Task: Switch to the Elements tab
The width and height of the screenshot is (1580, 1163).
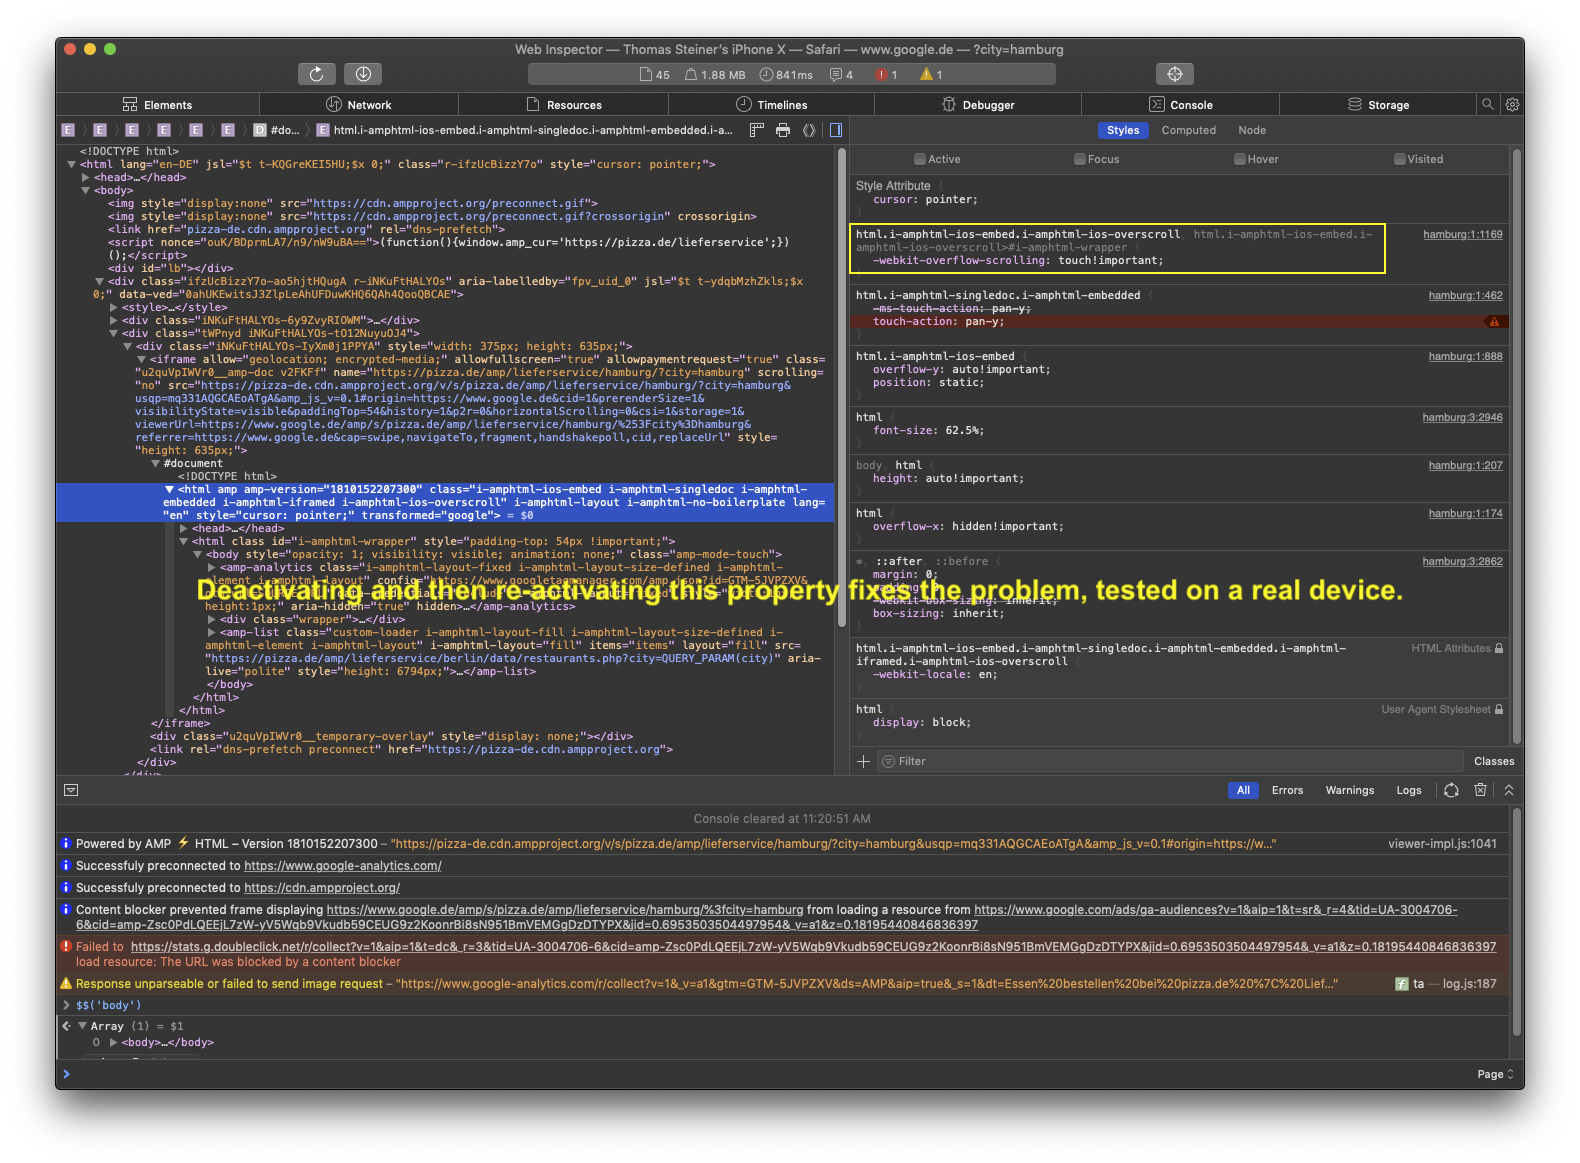Action: (x=158, y=105)
